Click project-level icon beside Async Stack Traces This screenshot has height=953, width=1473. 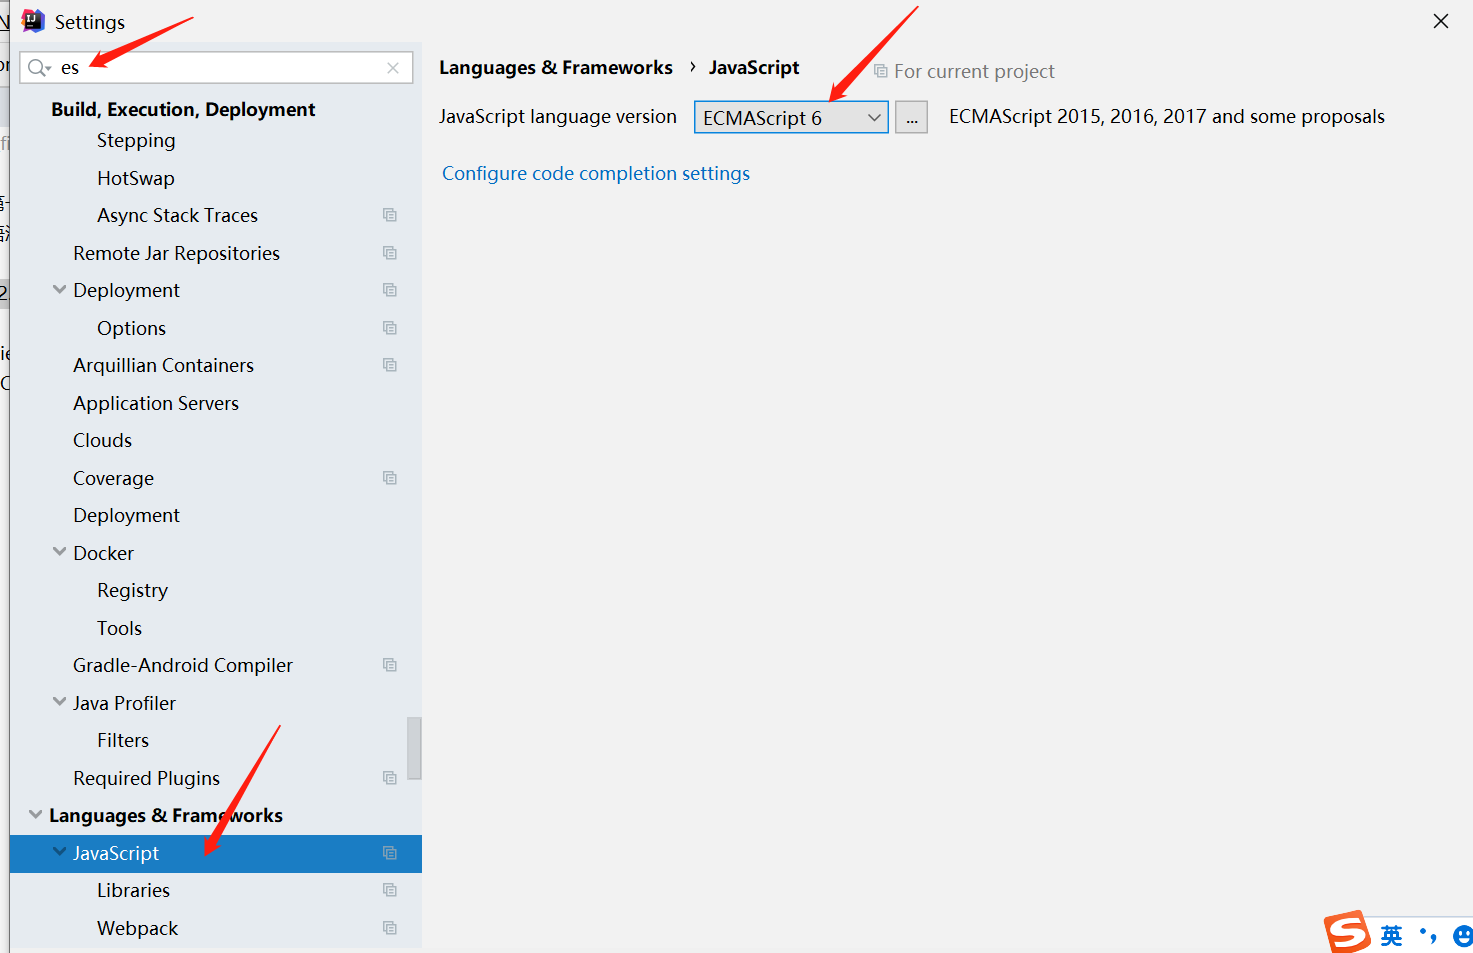point(390,215)
